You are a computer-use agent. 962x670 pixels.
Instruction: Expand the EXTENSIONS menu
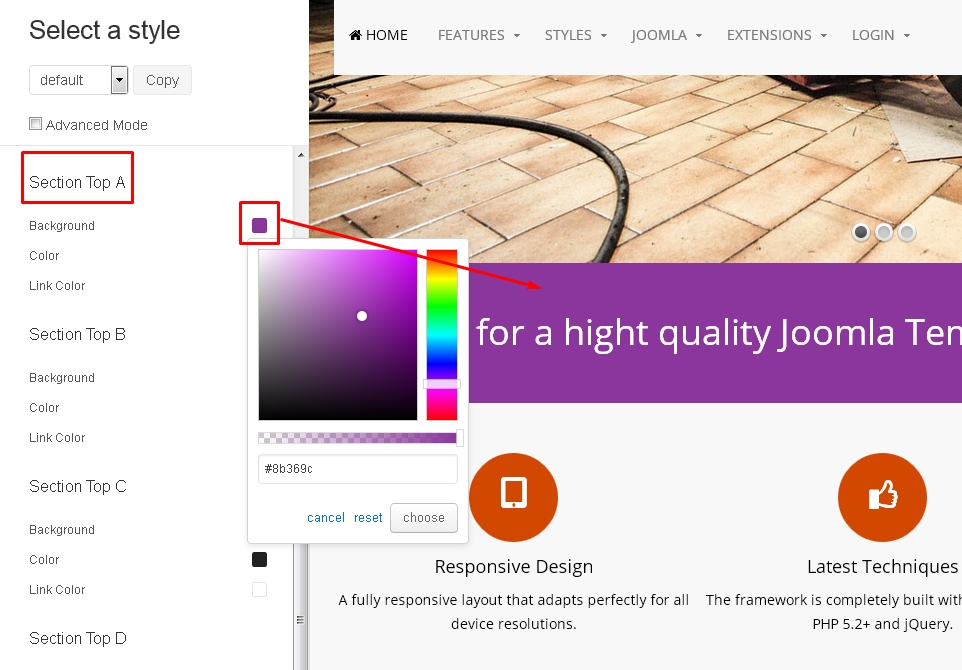[x=777, y=35]
